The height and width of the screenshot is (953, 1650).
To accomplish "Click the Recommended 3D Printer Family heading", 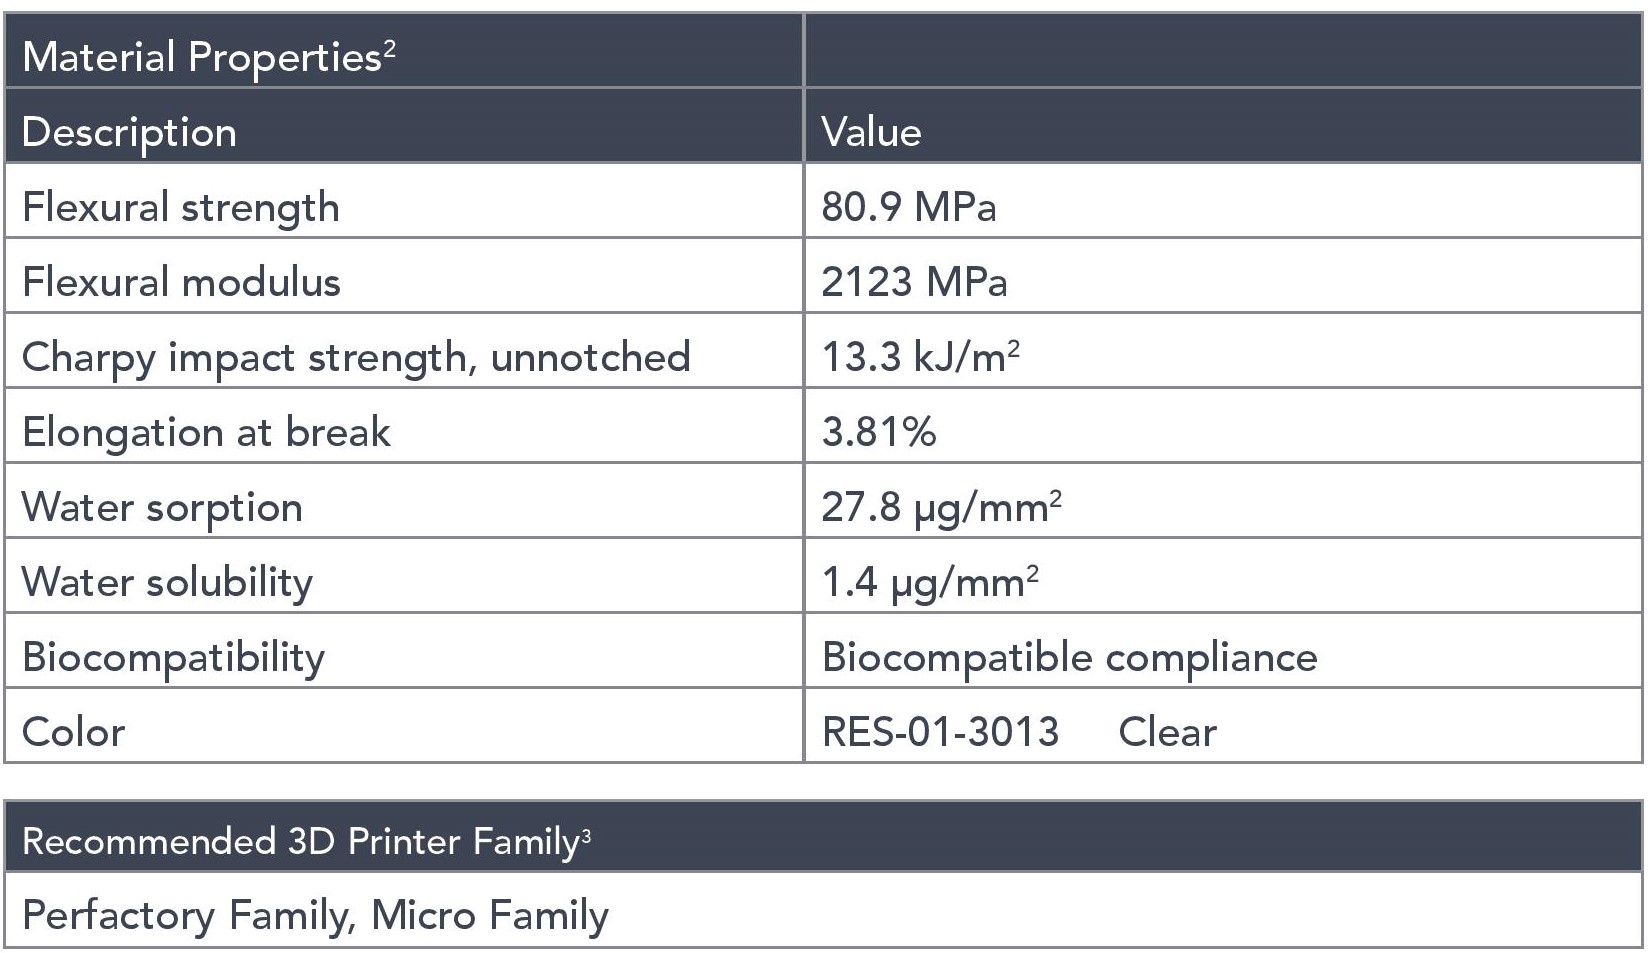I will (306, 841).
